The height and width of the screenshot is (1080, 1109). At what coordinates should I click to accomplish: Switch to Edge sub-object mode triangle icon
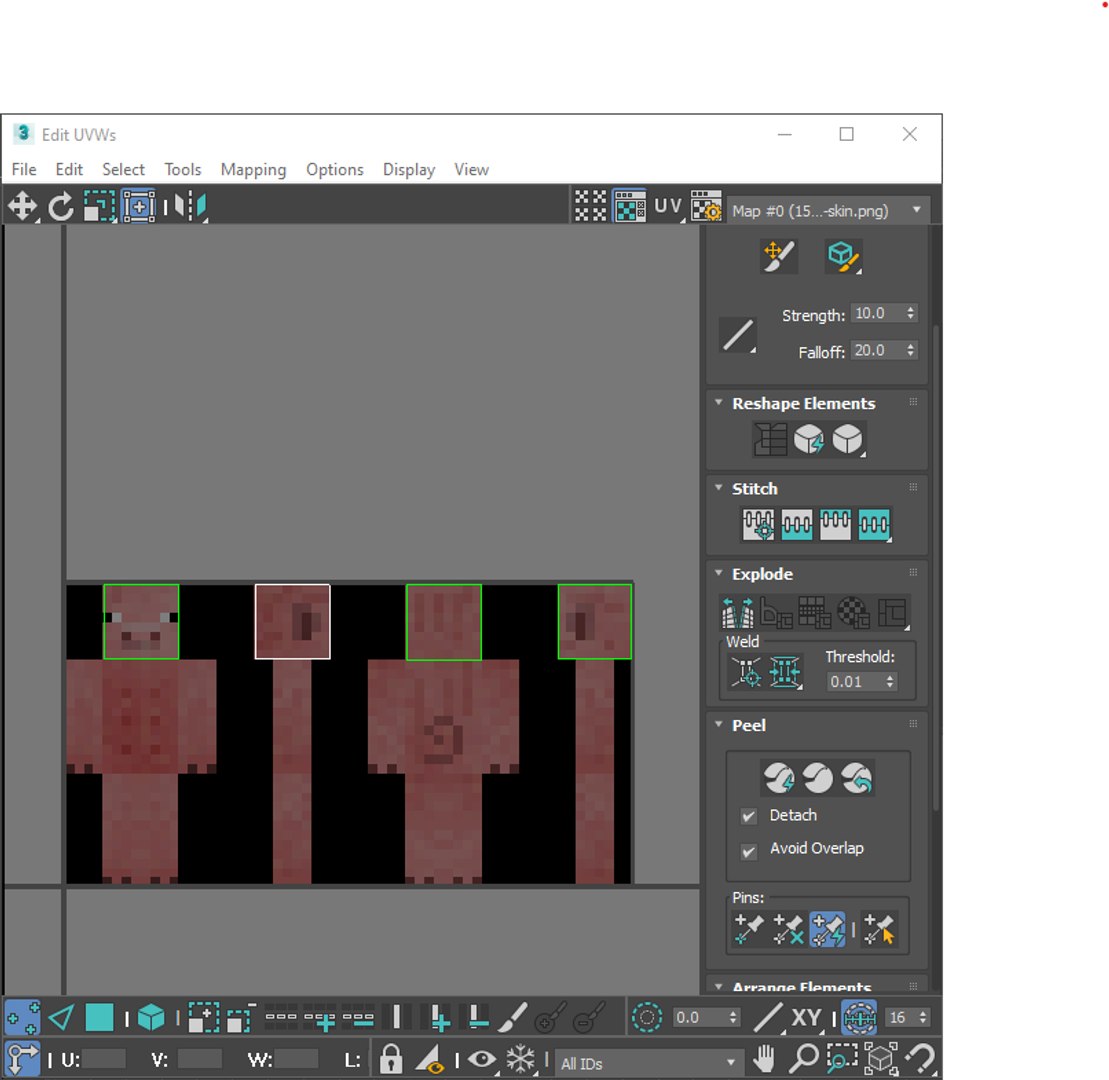click(x=62, y=1018)
